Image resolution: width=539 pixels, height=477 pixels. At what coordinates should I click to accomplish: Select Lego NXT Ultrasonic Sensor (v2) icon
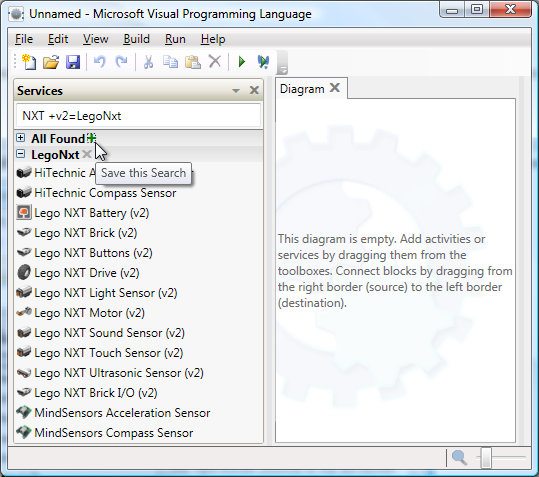click(x=24, y=372)
